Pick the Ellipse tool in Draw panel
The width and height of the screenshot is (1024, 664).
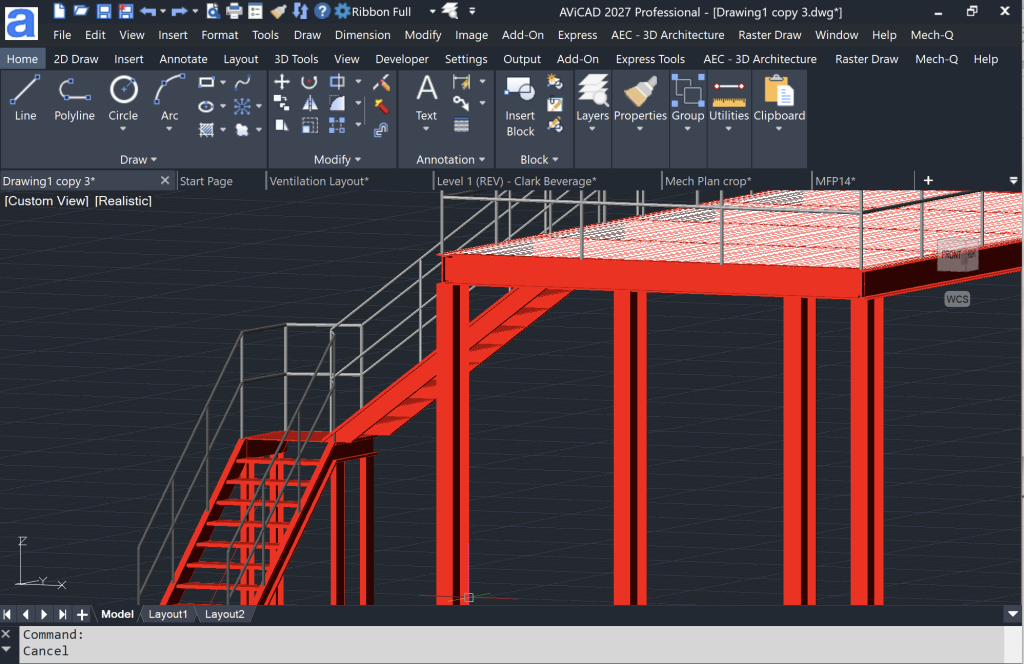tap(206, 106)
